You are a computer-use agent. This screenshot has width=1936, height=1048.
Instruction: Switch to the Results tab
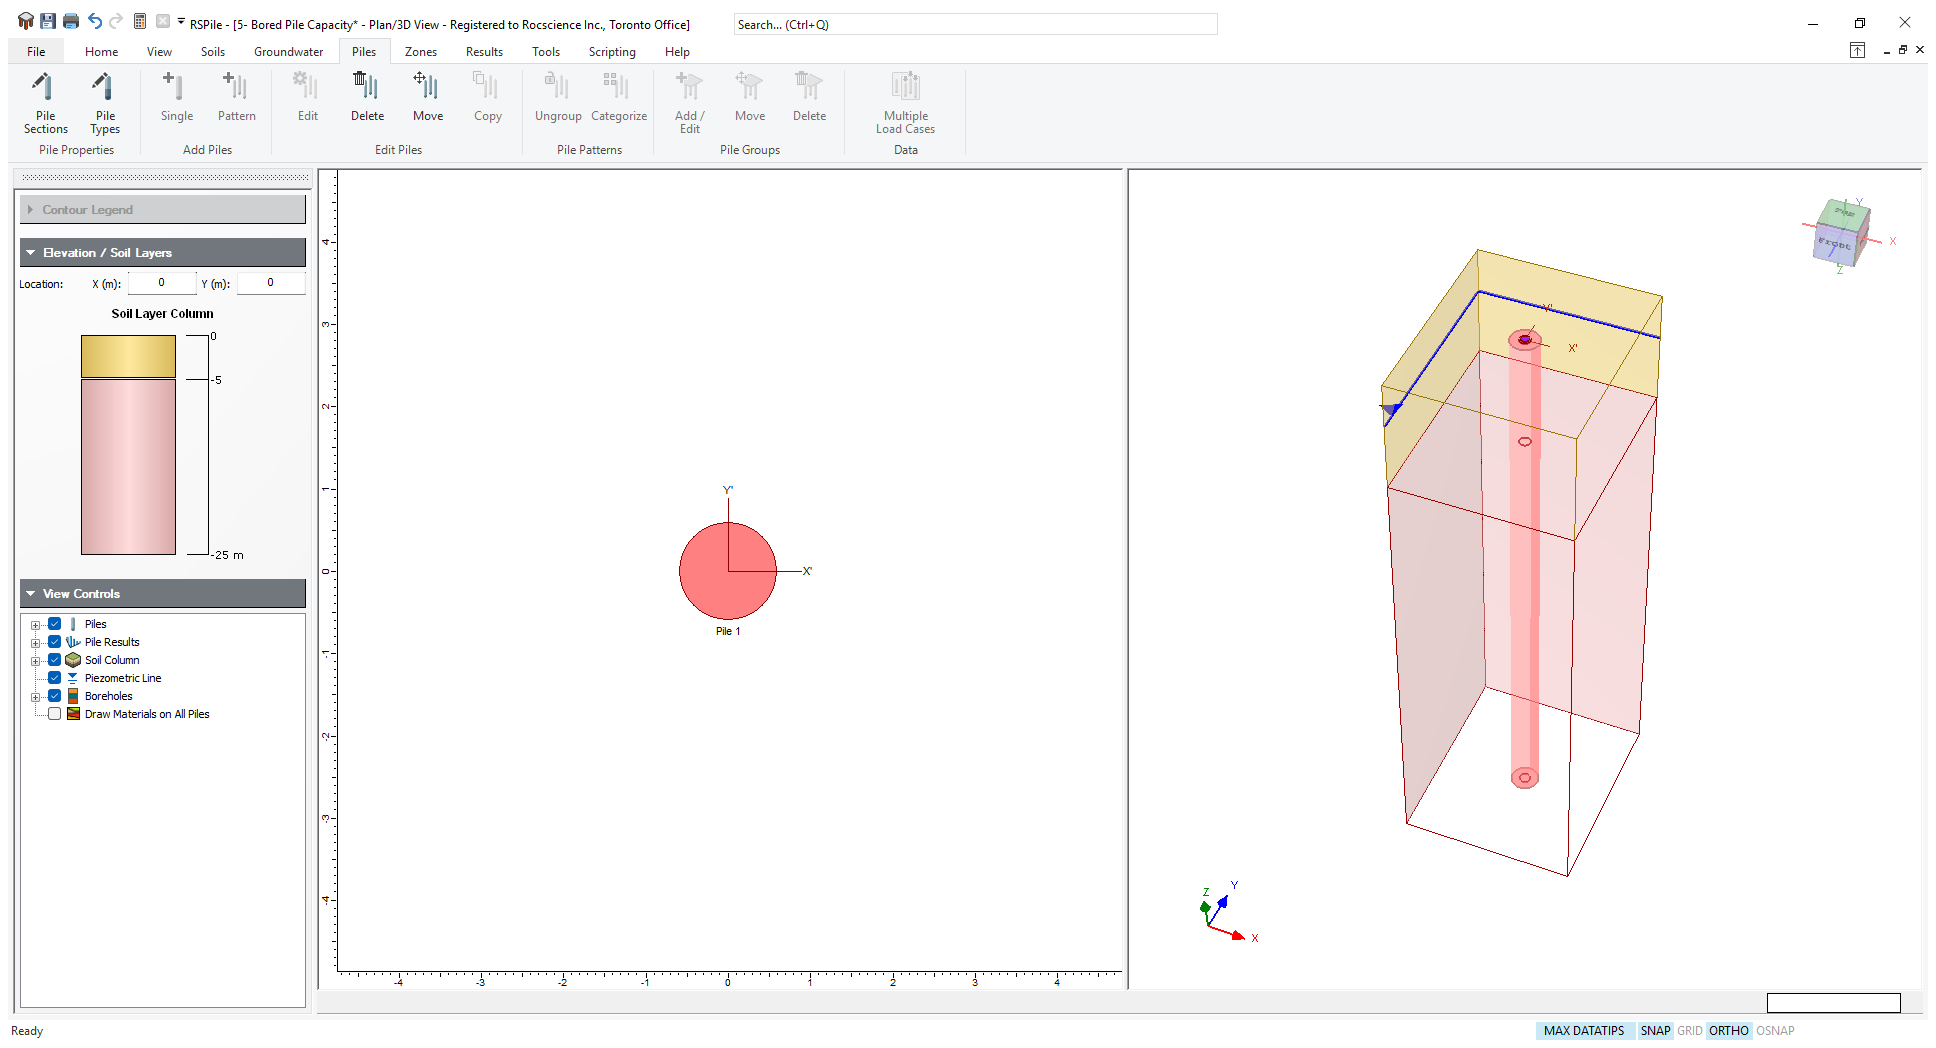(x=484, y=52)
